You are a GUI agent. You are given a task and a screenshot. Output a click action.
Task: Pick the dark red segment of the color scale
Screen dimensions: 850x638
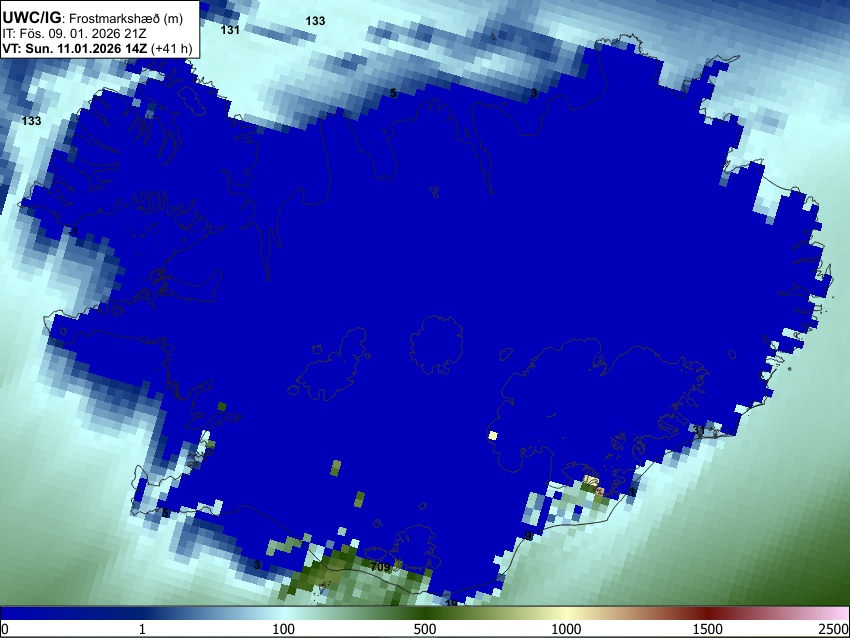click(708, 614)
